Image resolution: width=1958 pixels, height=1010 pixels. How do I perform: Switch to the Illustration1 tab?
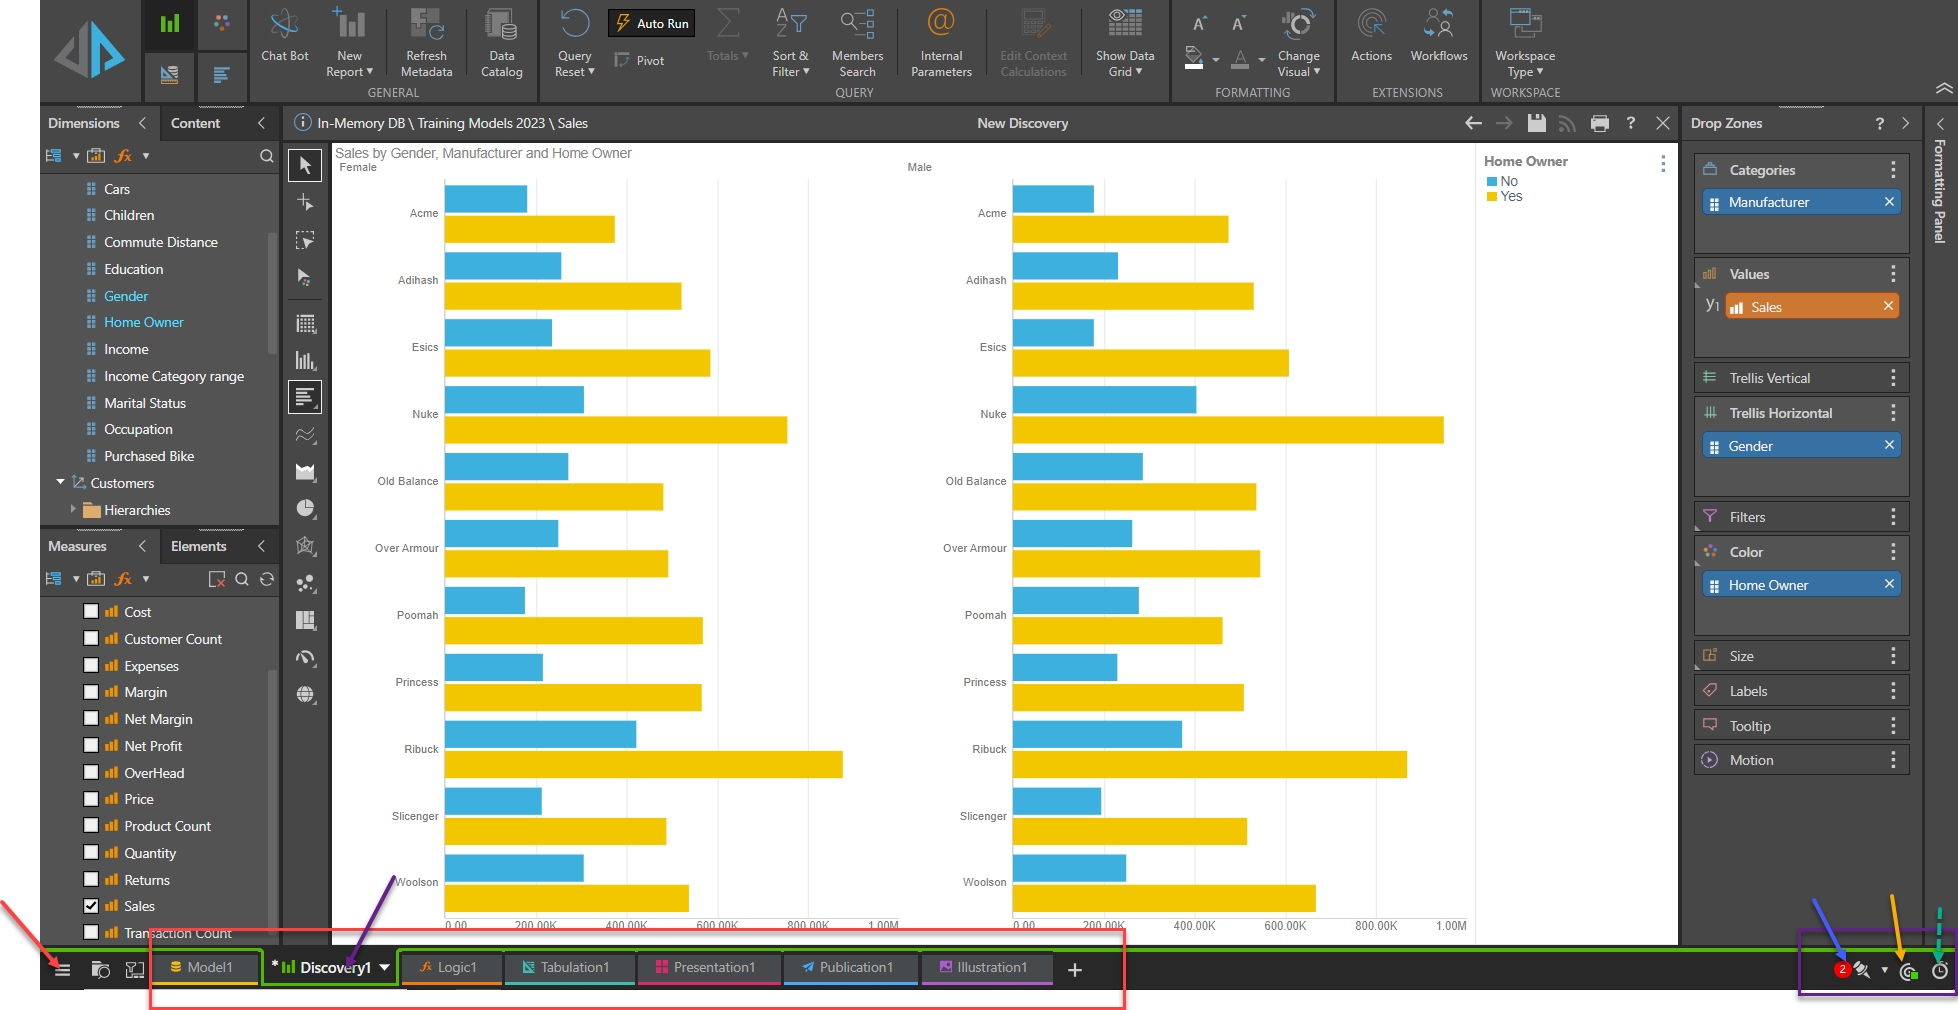[x=987, y=968]
